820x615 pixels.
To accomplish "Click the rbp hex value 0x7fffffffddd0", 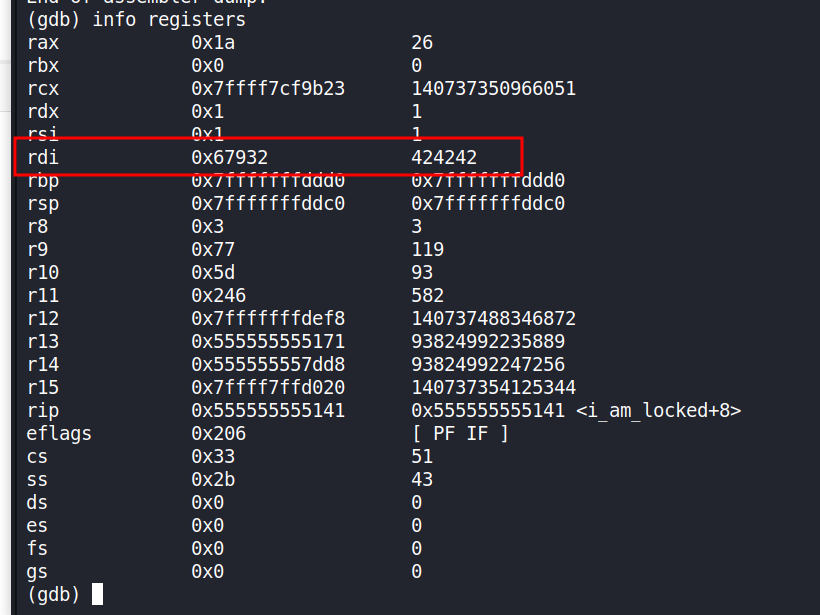I will (x=268, y=181).
